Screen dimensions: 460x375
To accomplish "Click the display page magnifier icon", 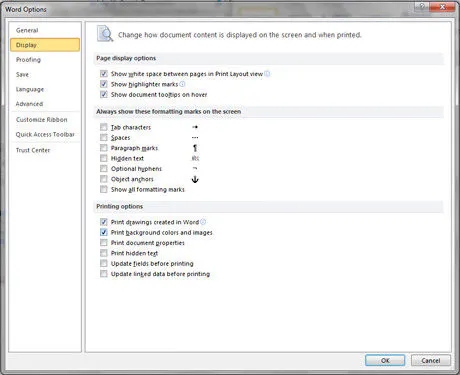I will (105, 34).
